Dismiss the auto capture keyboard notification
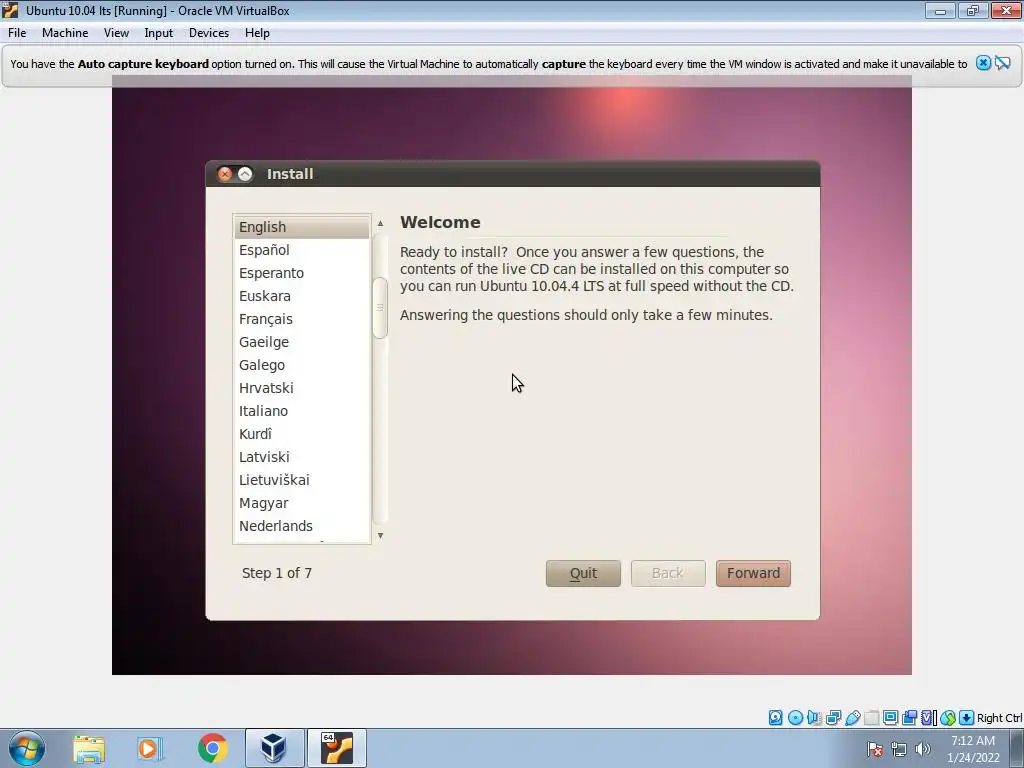The image size is (1024, 768). 983,63
